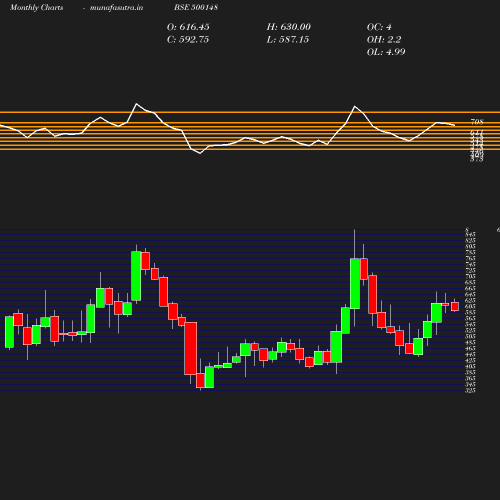Click the "OH: 2.2" reading

pos(384,40)
